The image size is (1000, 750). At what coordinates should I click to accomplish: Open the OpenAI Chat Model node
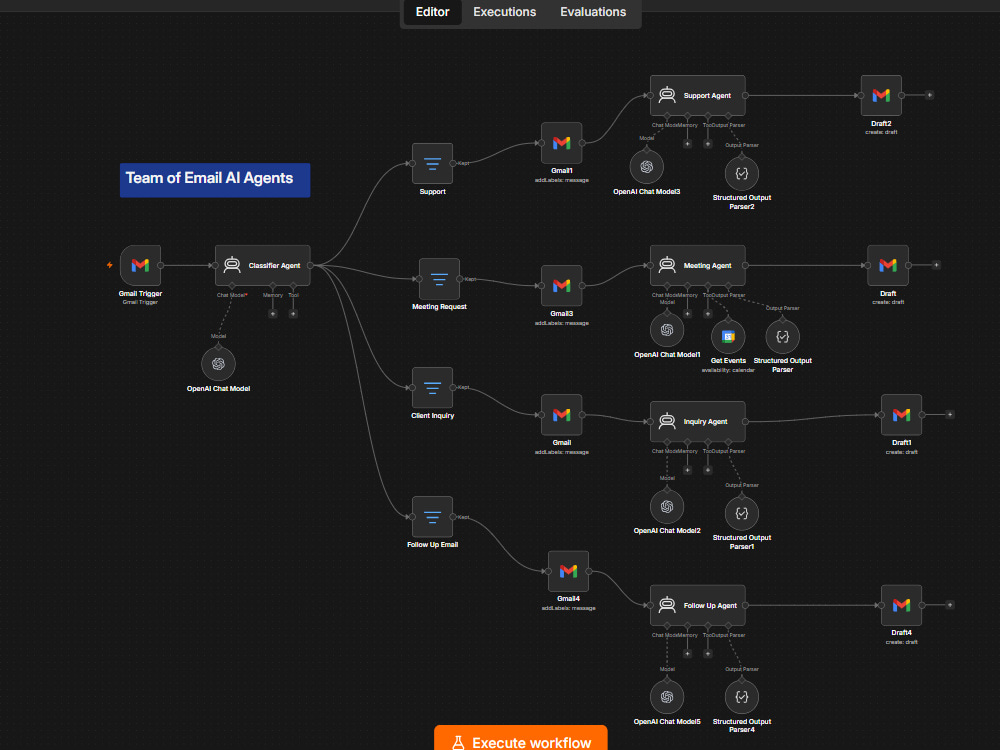point(218,364)
